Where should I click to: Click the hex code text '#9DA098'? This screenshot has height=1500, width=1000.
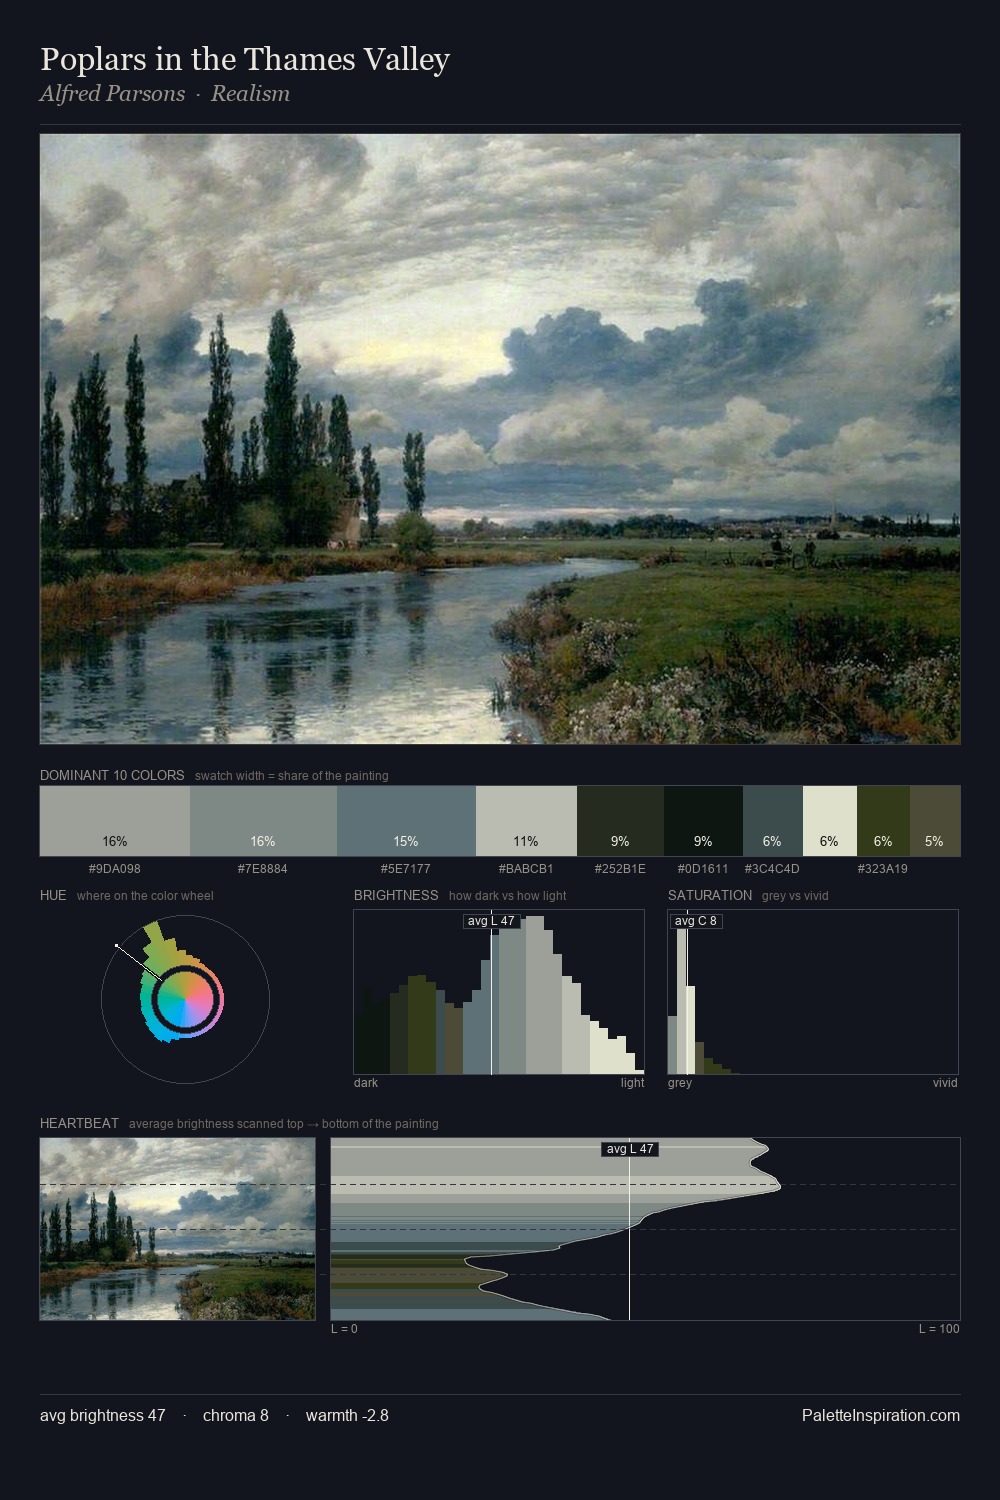tap(115, 869)
